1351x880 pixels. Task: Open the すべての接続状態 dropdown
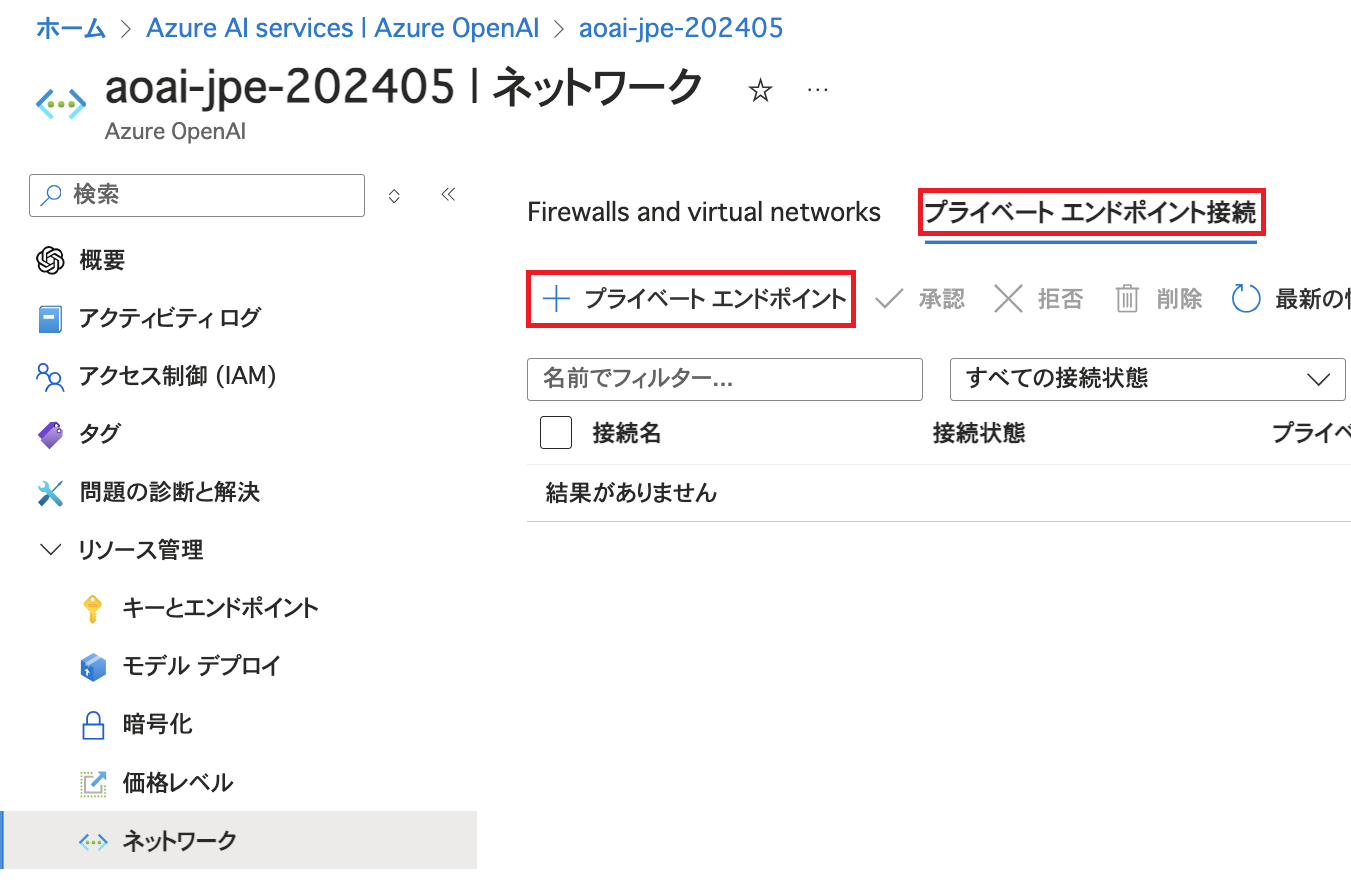coord(1147,379)
